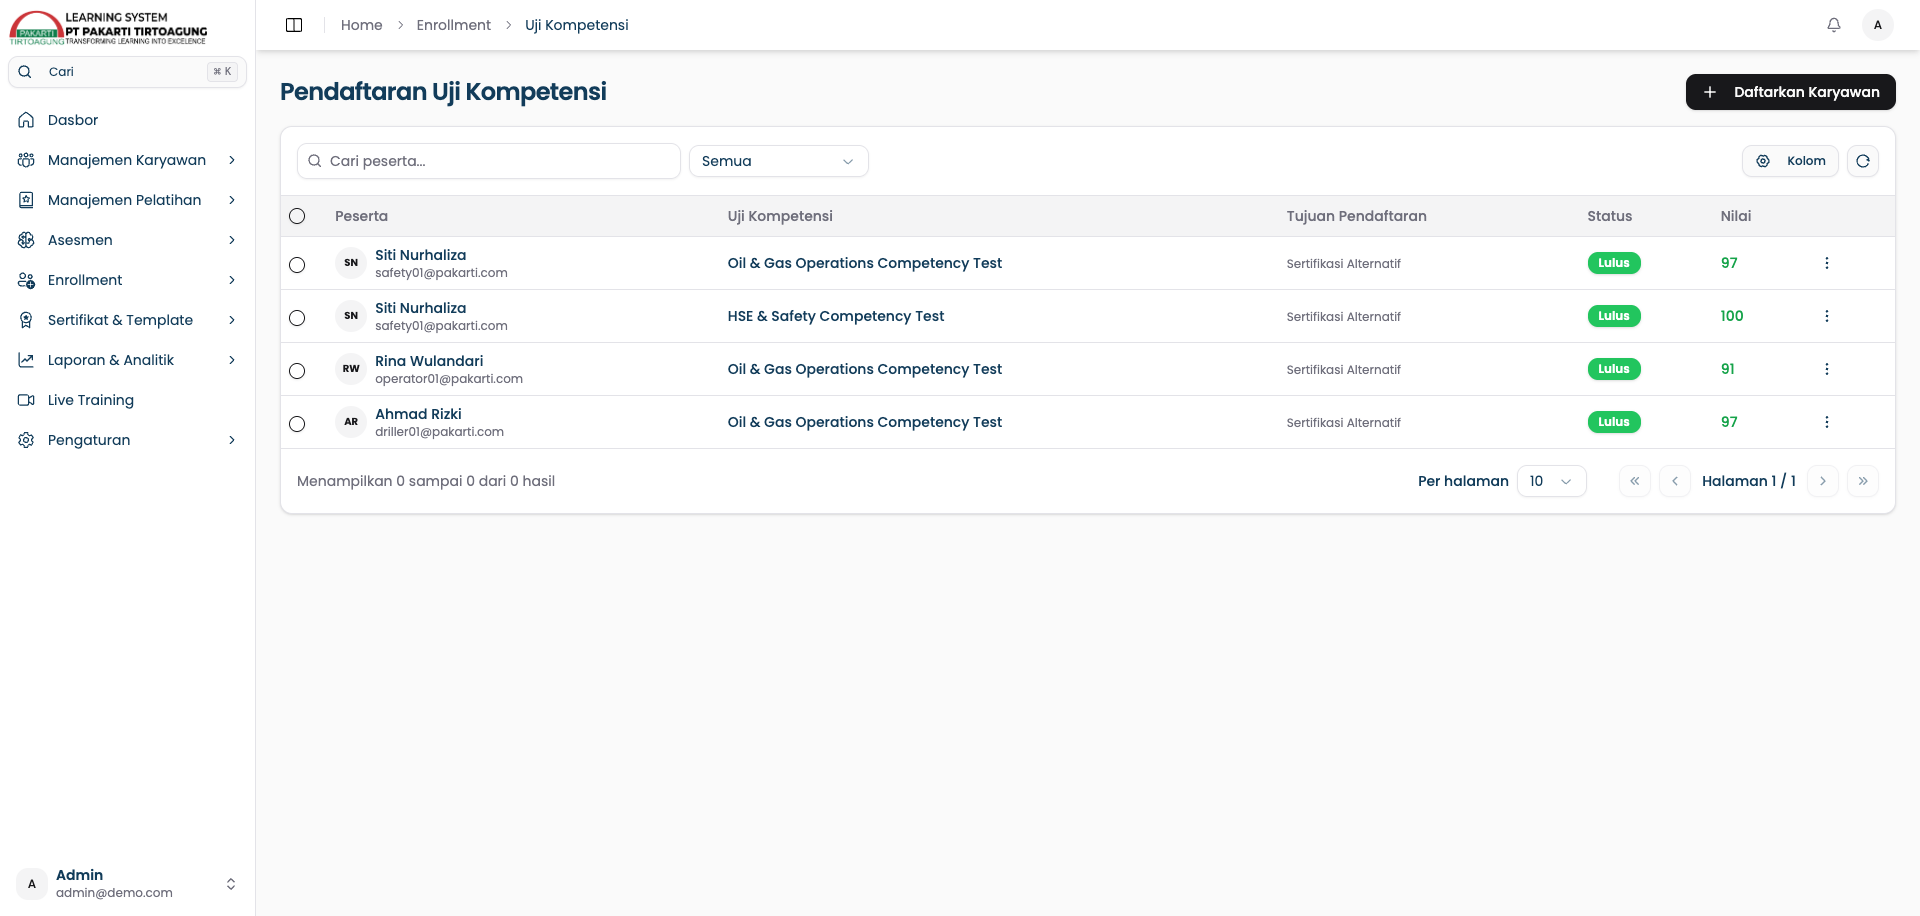
Task: Click the Pengaturan gear icon
Action: (27, 440)
